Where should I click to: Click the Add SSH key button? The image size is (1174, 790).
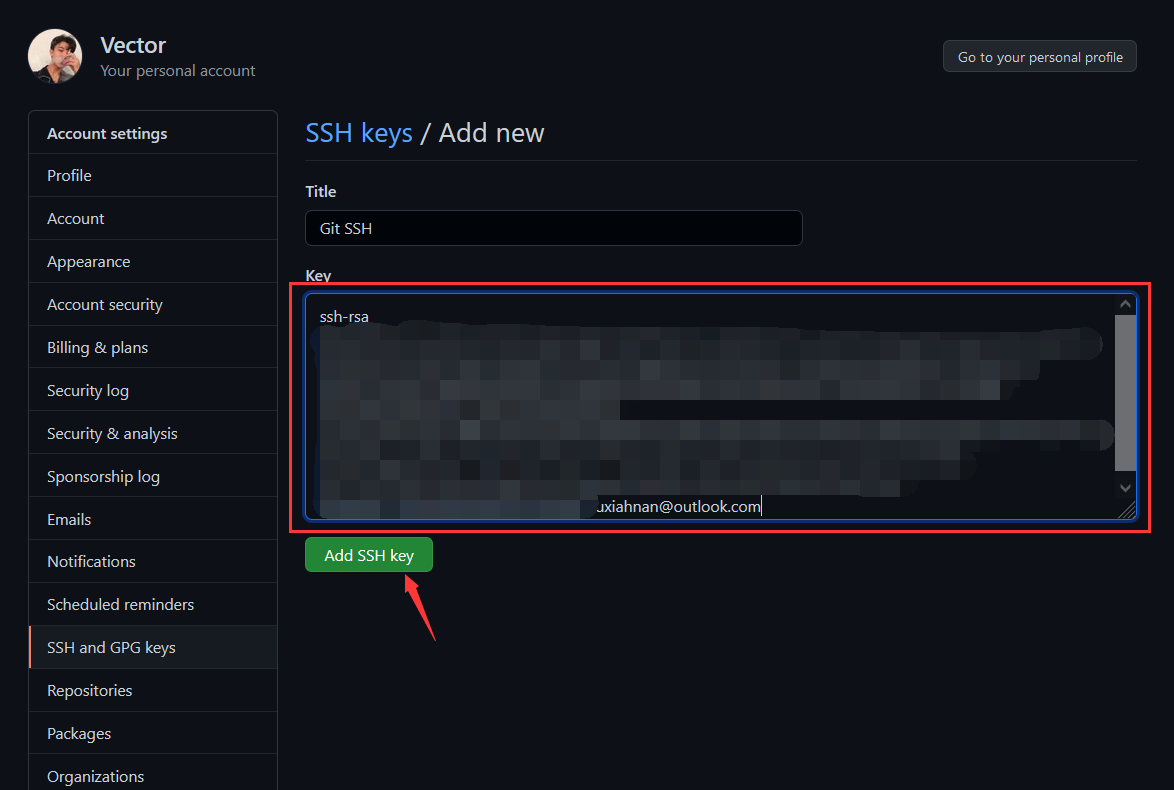point(368,555)
